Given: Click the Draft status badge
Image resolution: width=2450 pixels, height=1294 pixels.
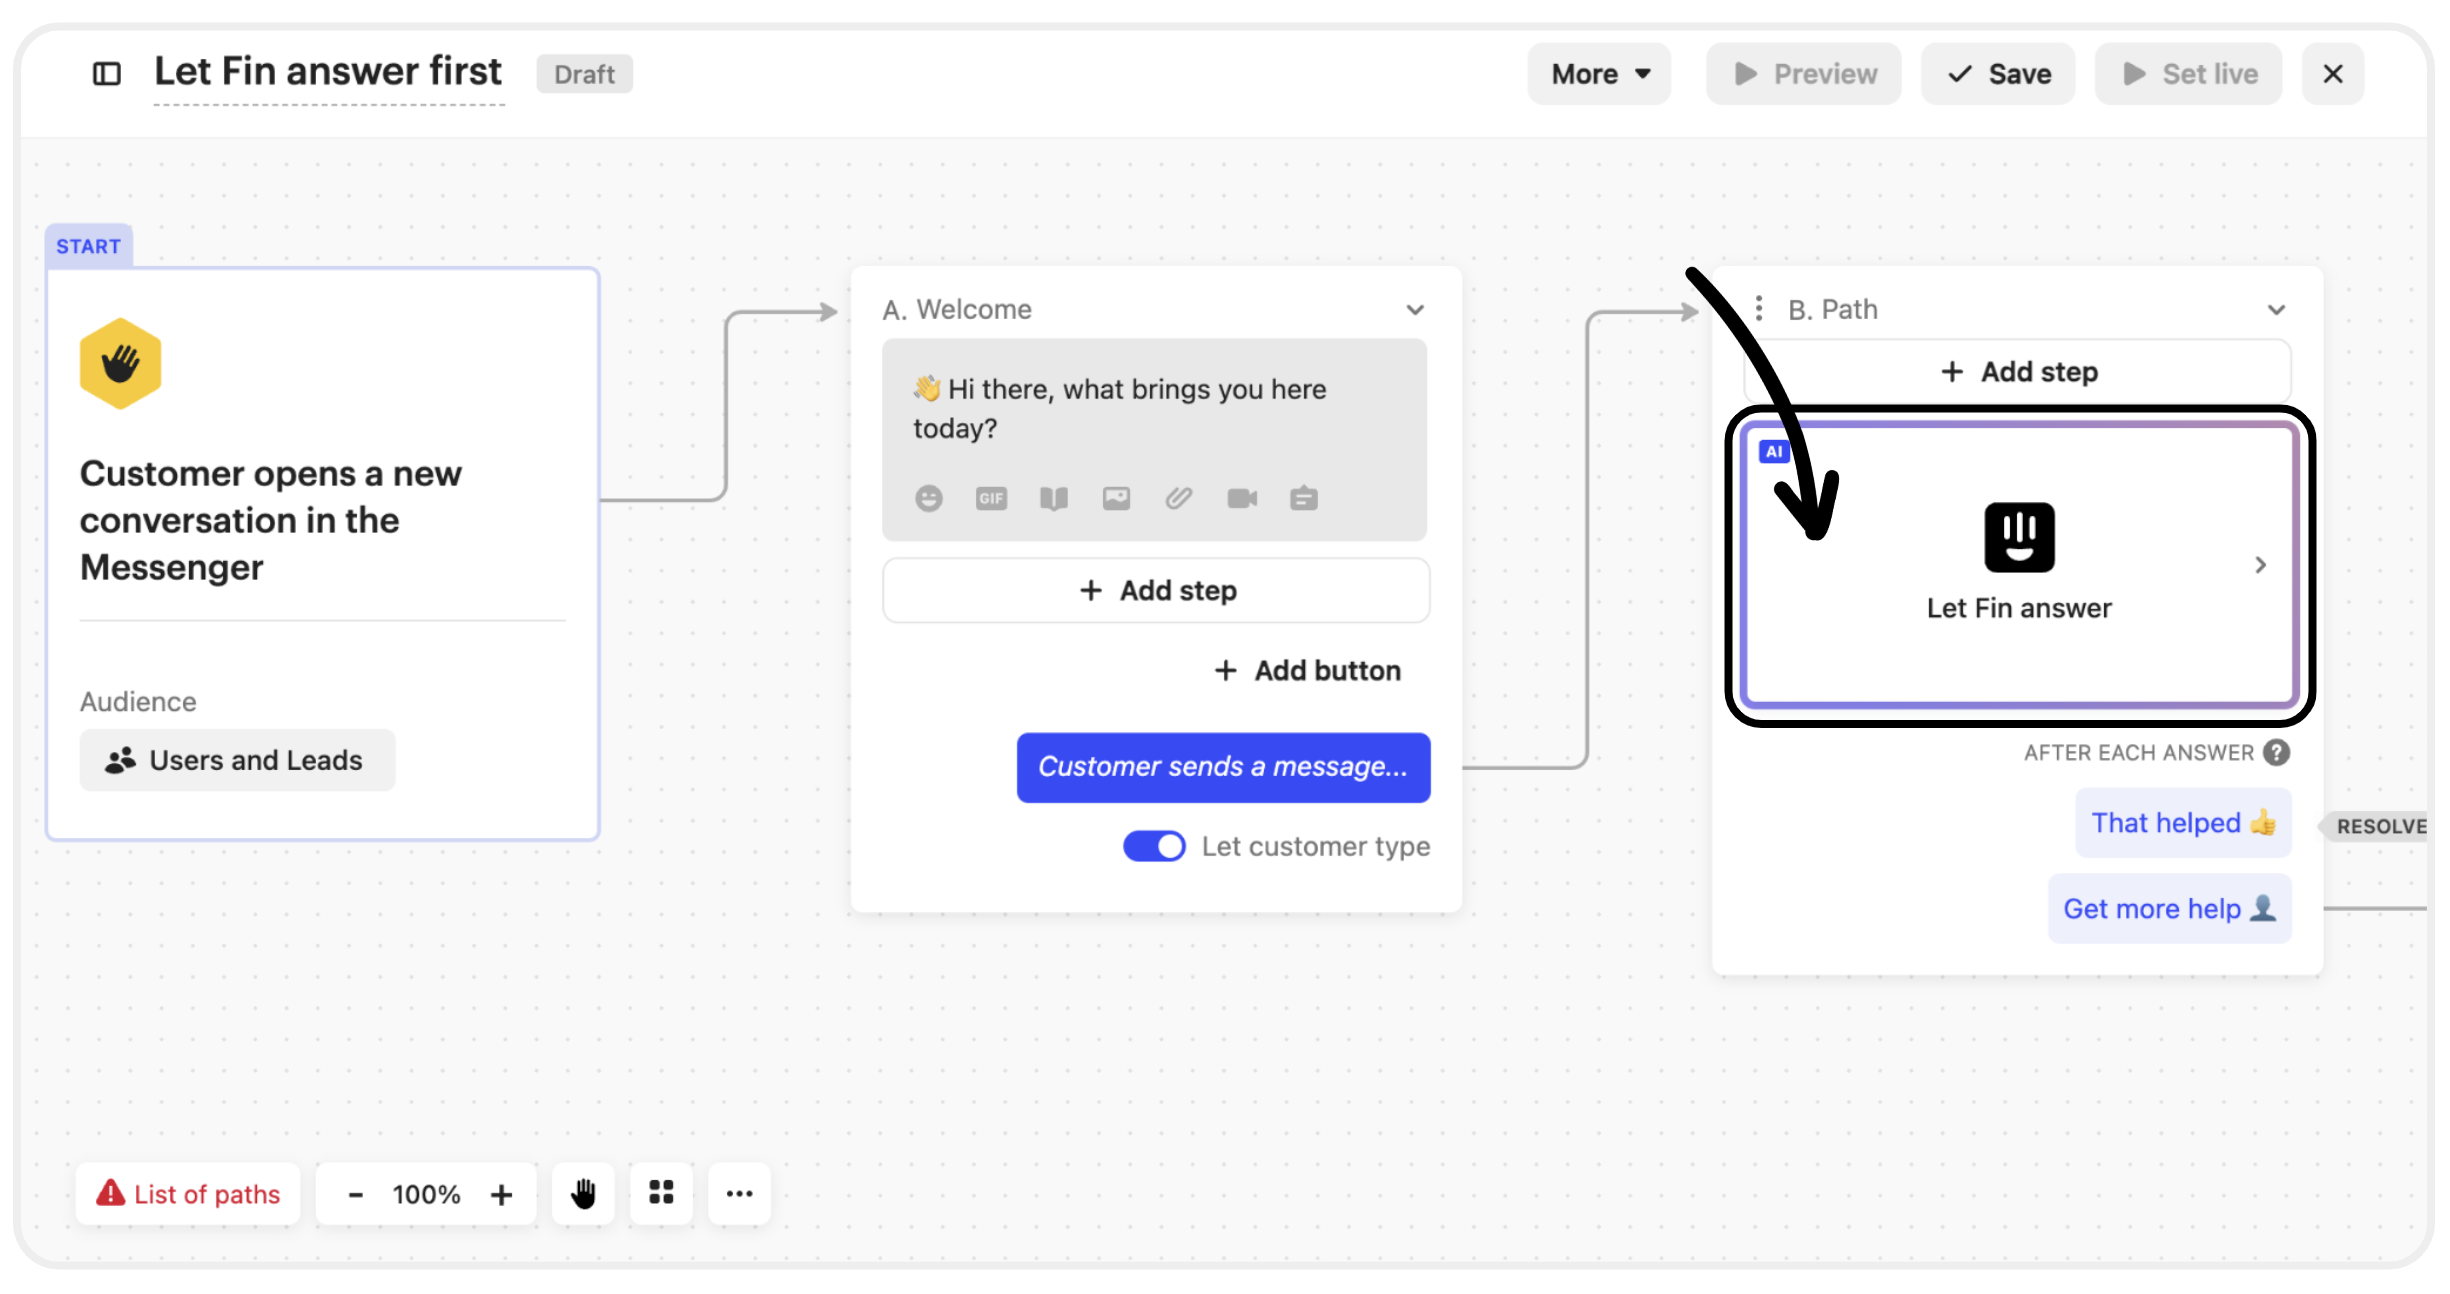Looking at the screenshot, I should [584, 74].
